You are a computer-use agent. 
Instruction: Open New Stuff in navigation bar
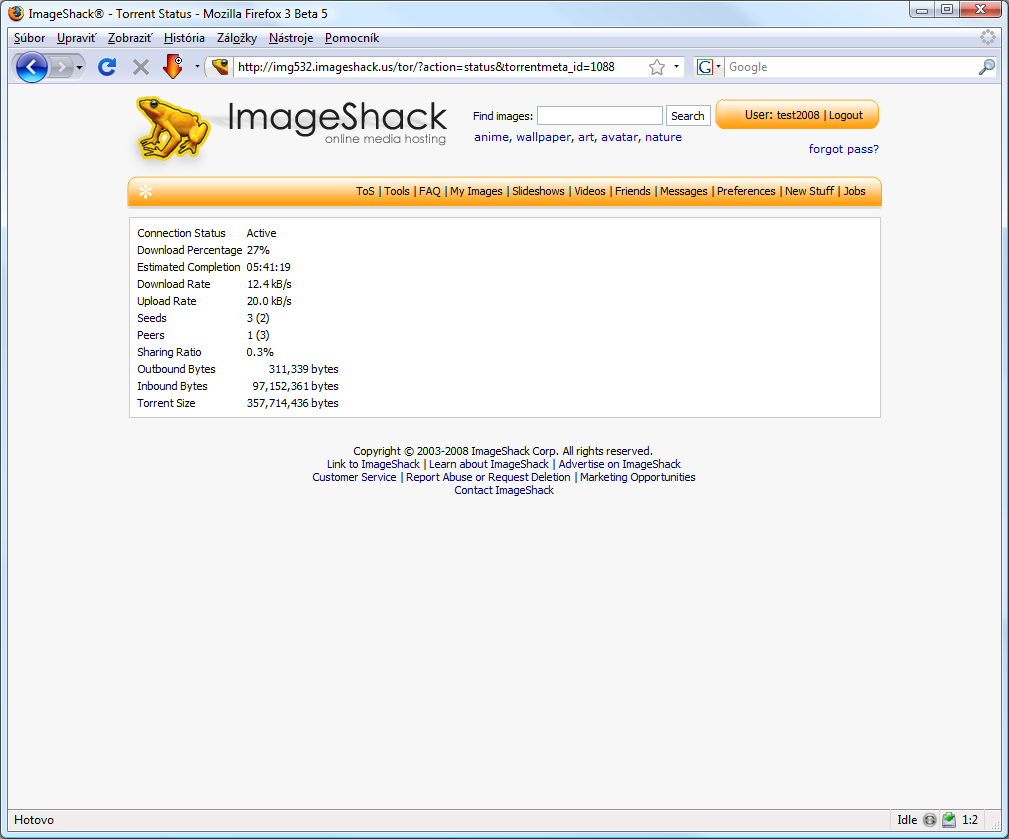(810, 191)
